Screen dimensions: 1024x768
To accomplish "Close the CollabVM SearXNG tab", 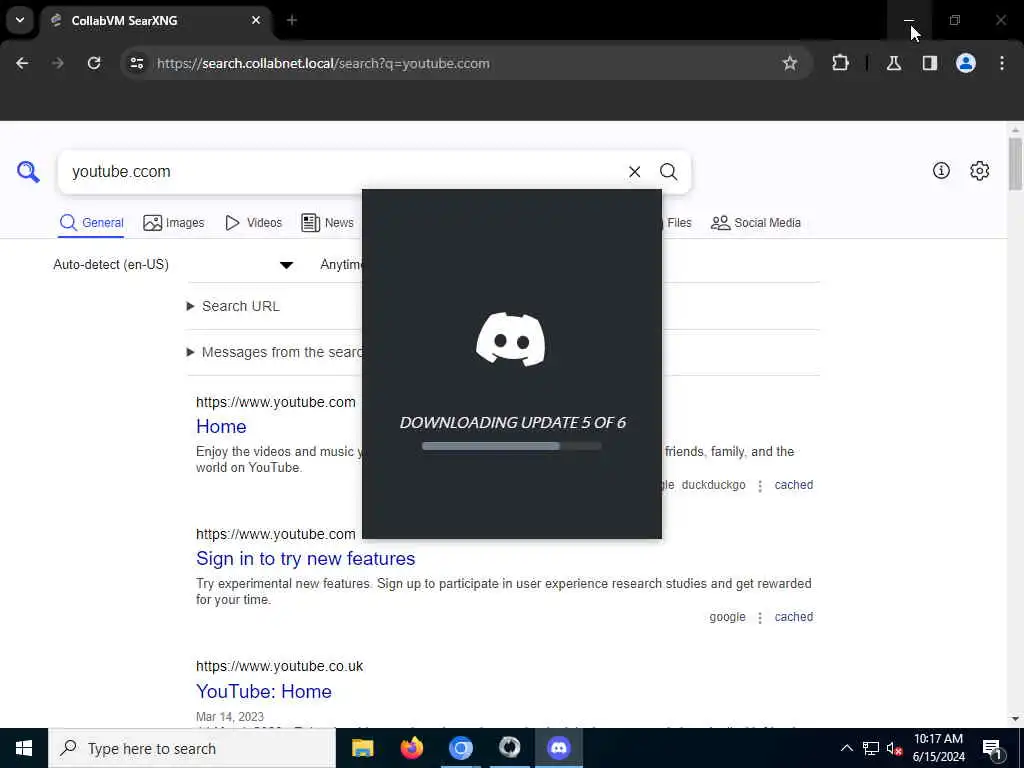I will pos(256,20).
